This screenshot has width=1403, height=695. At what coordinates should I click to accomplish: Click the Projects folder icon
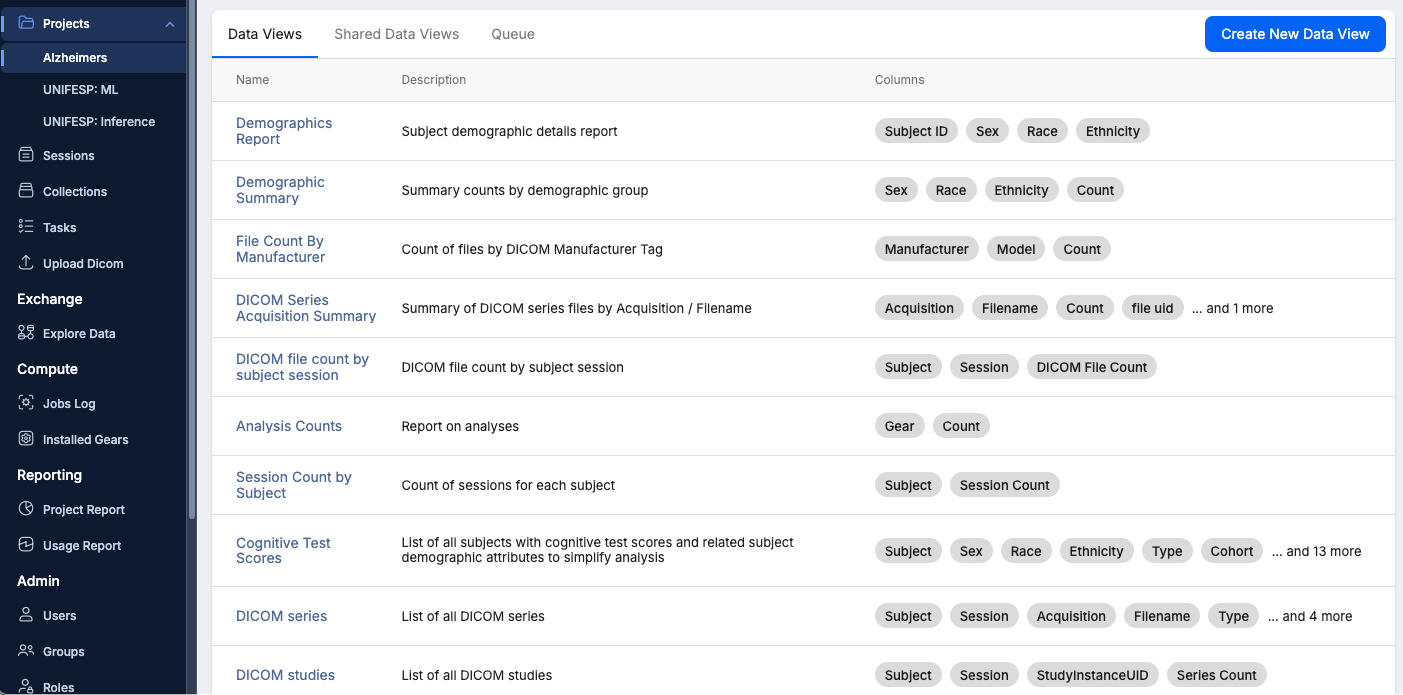[x=26, y=23]
